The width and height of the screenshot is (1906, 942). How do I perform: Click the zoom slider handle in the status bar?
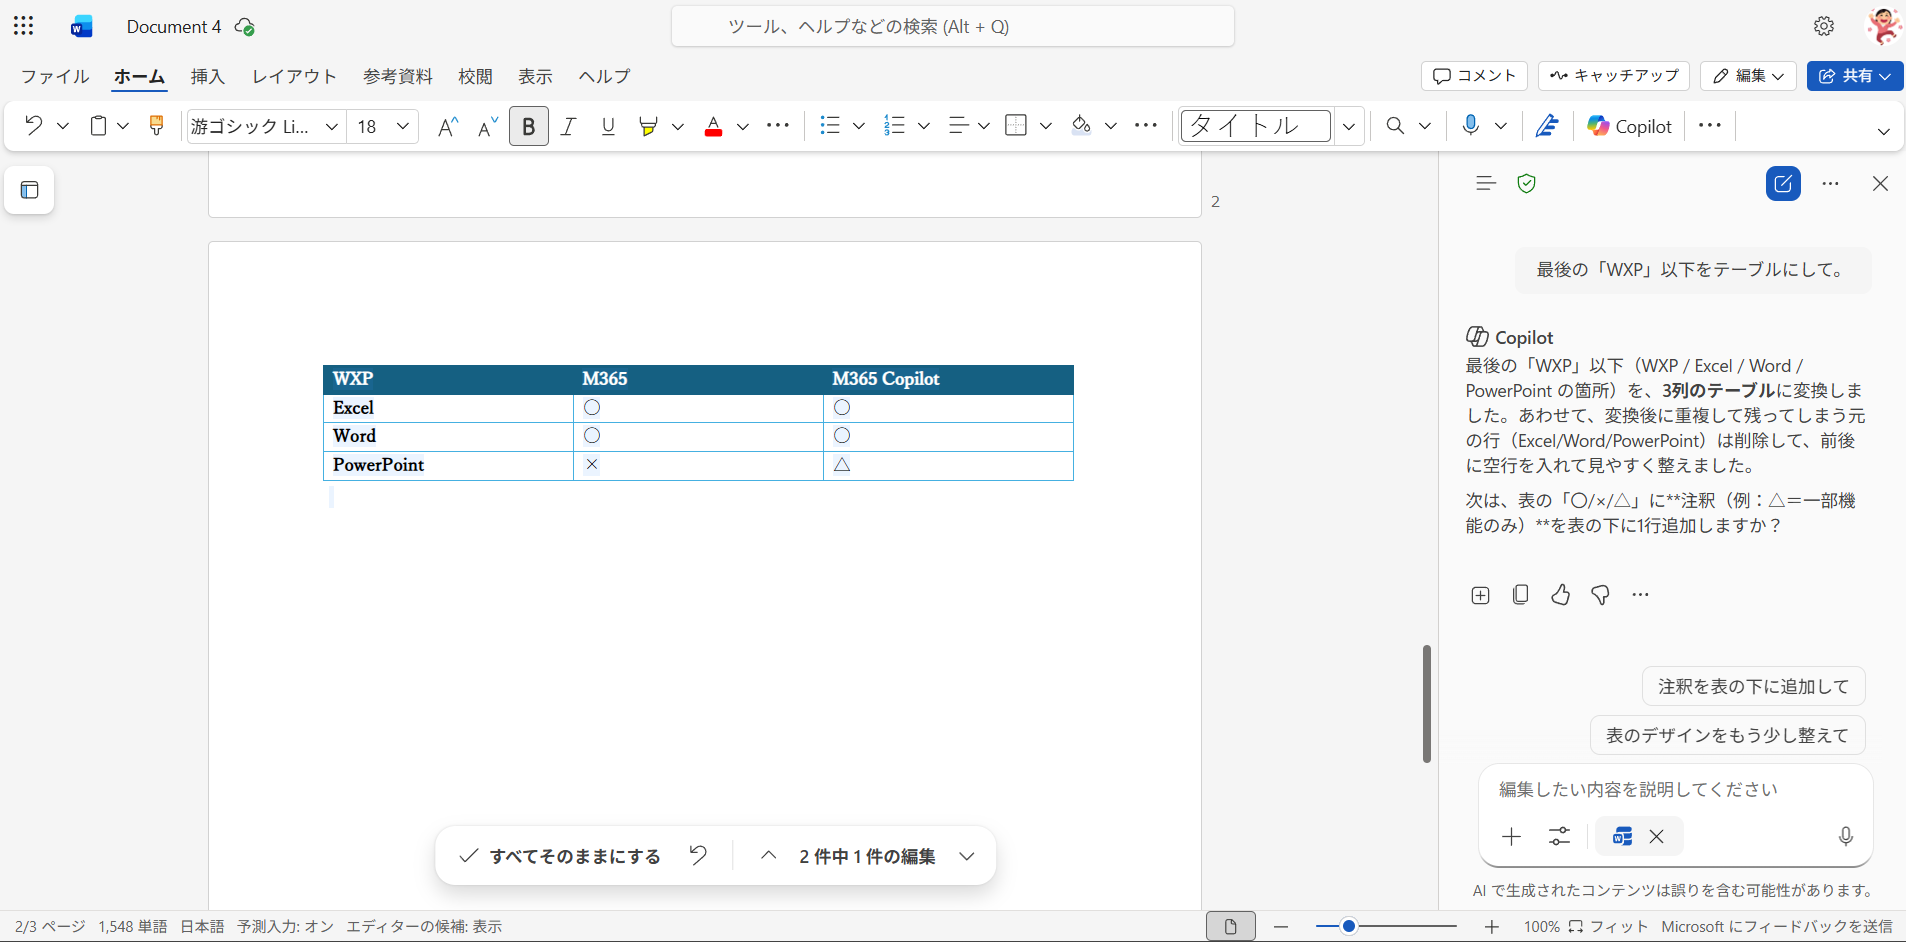(1348, 926)
